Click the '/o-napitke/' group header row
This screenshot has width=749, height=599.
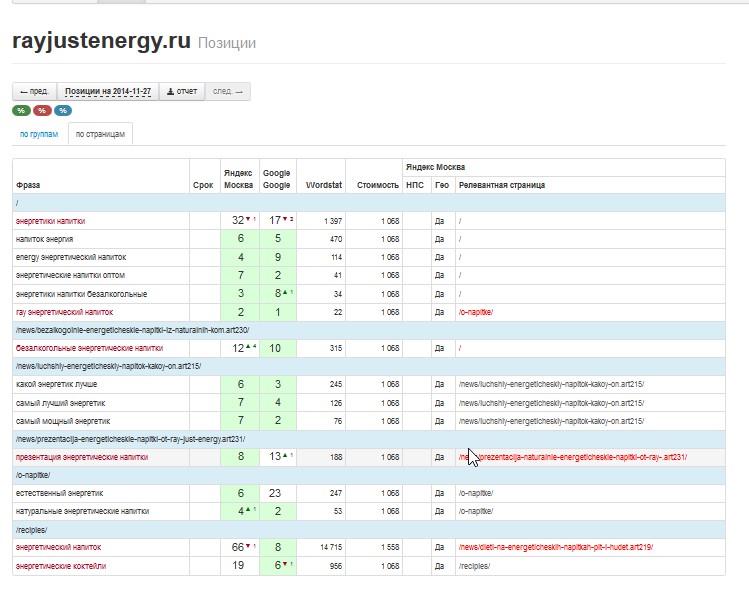coord(369,475)
